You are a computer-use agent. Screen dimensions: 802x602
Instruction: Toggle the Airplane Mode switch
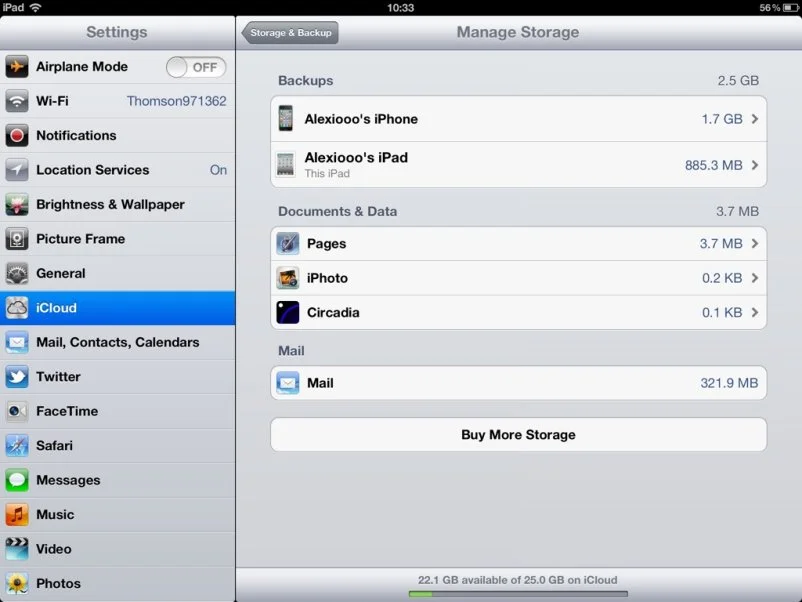196,67
